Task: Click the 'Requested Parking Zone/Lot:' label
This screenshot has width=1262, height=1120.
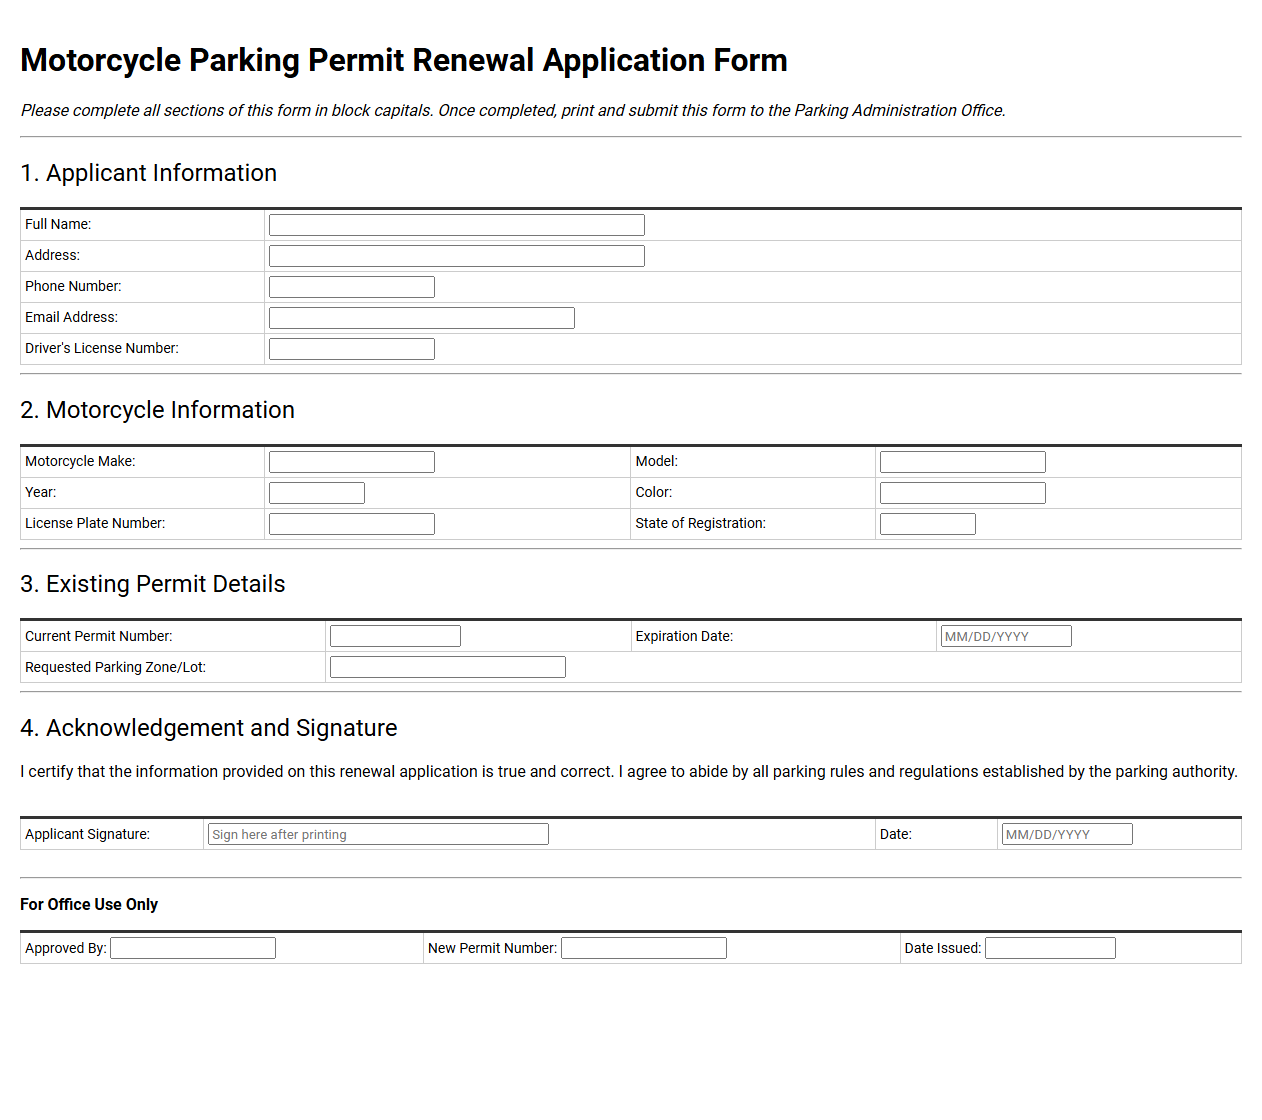Action: pyautogui.click(x=115, y=667)
